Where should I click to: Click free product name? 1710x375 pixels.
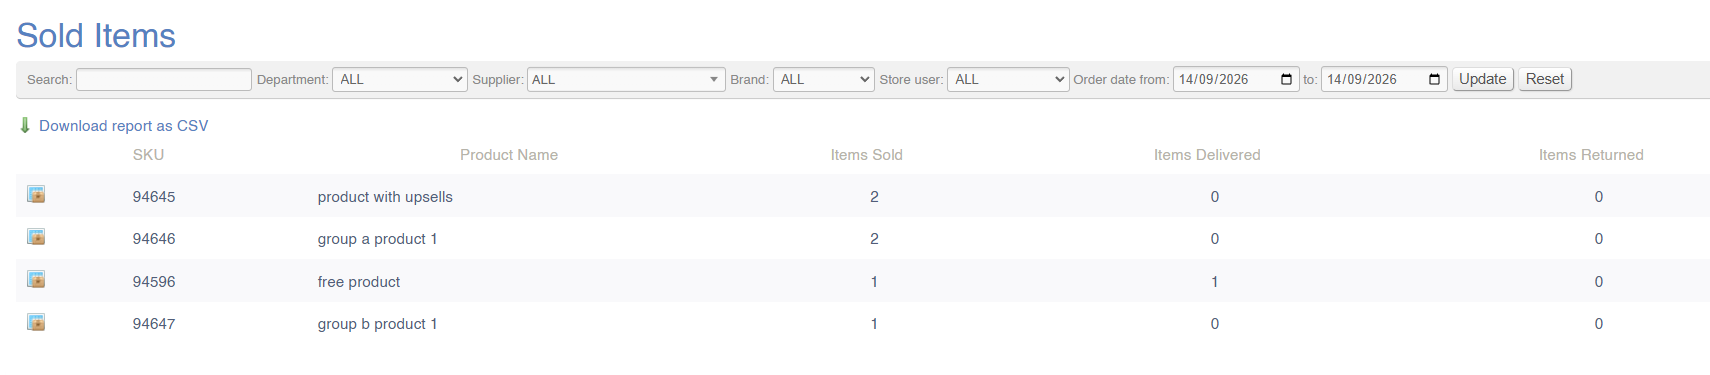coord(359,282)
